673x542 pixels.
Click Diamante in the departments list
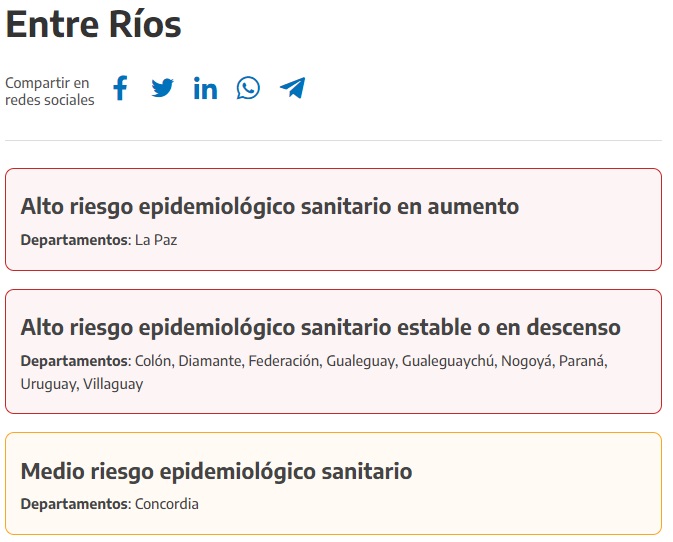tap(210, 361)
